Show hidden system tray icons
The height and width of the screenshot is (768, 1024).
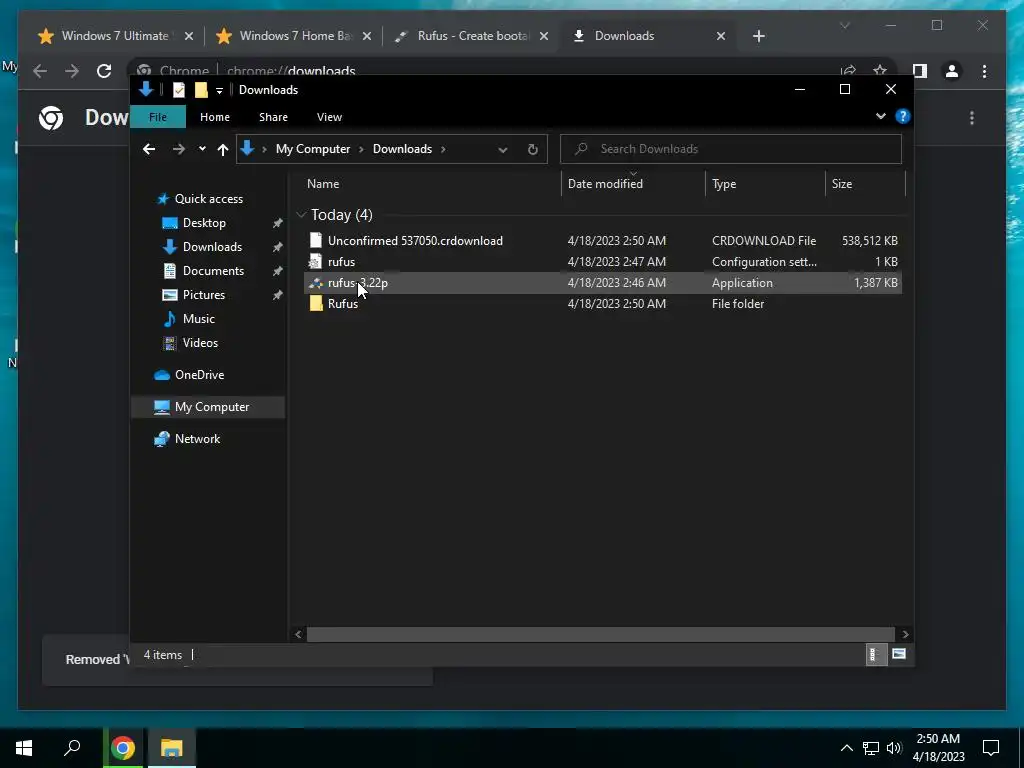pyautogui.click(x=846, y=748)
